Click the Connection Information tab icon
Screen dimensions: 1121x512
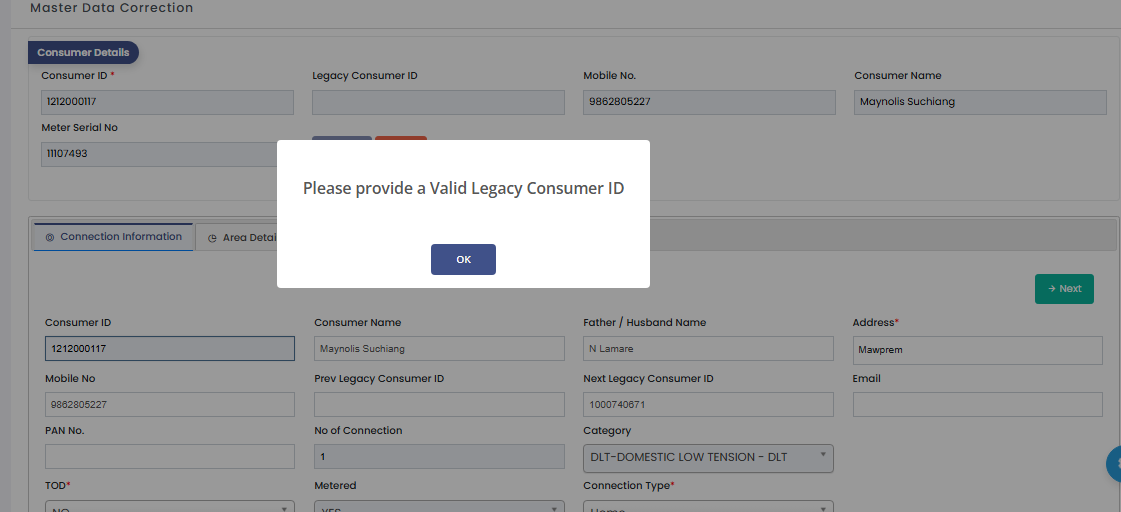50,237
